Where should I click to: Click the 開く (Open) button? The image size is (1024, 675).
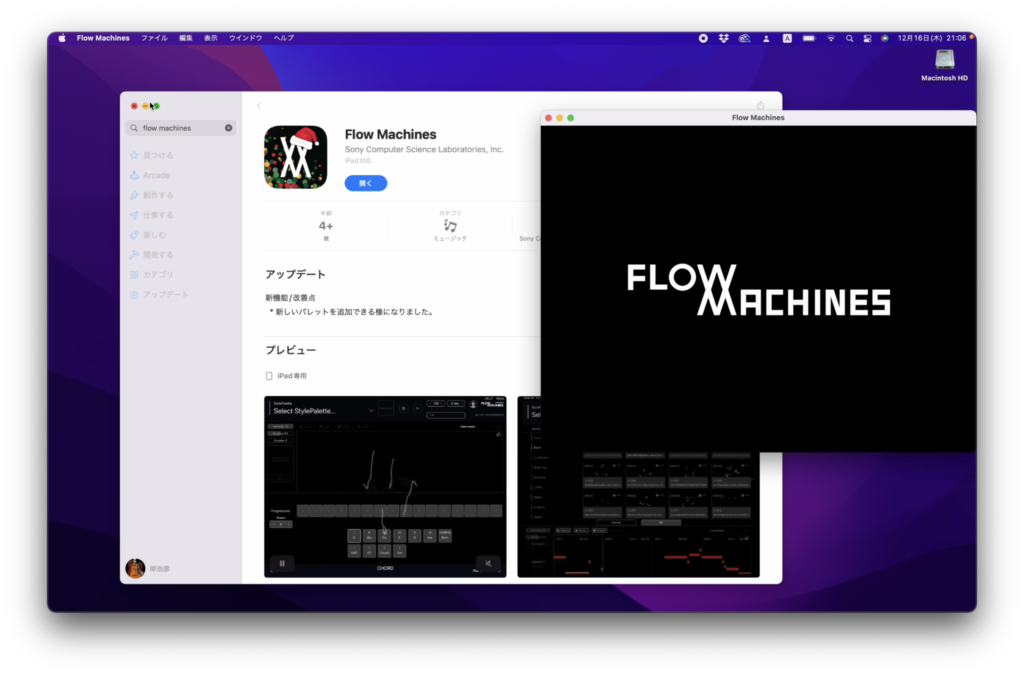point(365,183)
